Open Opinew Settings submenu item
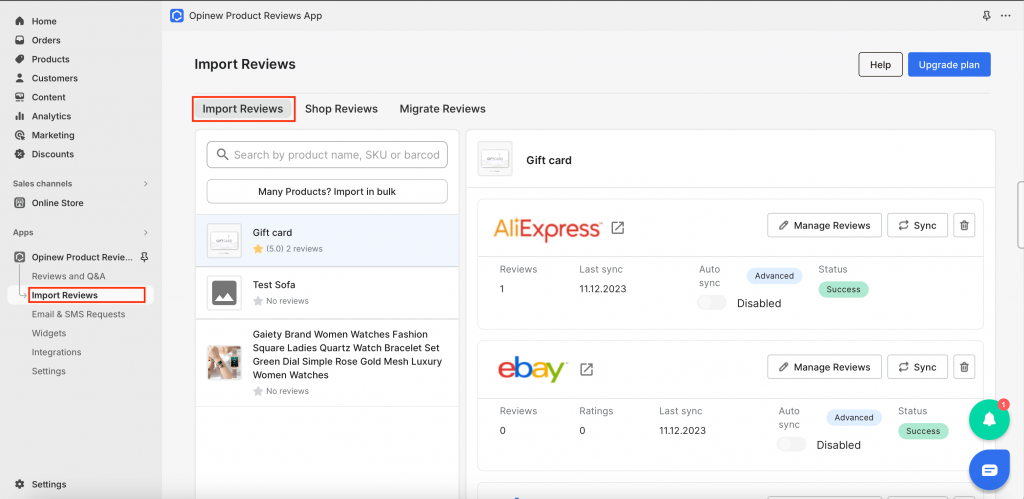 (49, 371)
